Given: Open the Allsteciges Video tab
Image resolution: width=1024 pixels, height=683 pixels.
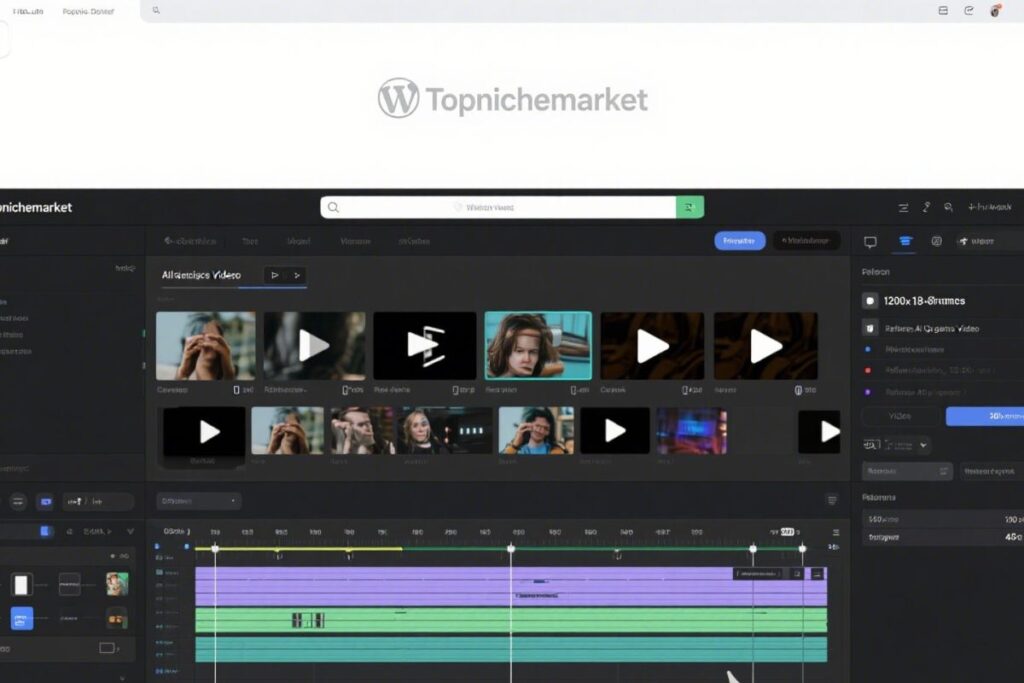Looking at the screenshot, I should [x=201, y=275].
